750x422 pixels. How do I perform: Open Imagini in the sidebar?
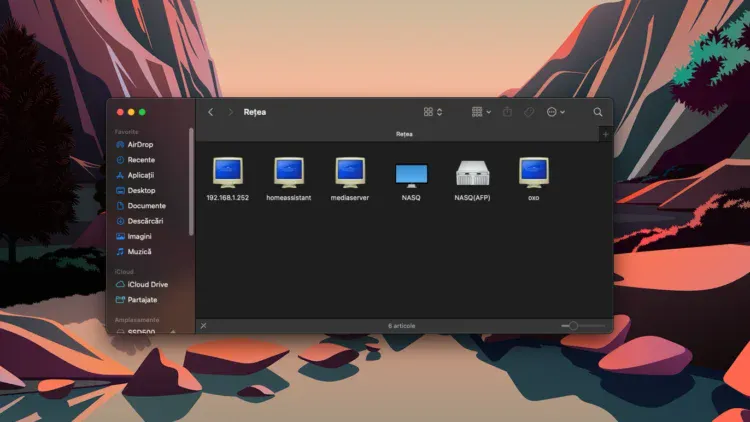pos(139,236)
